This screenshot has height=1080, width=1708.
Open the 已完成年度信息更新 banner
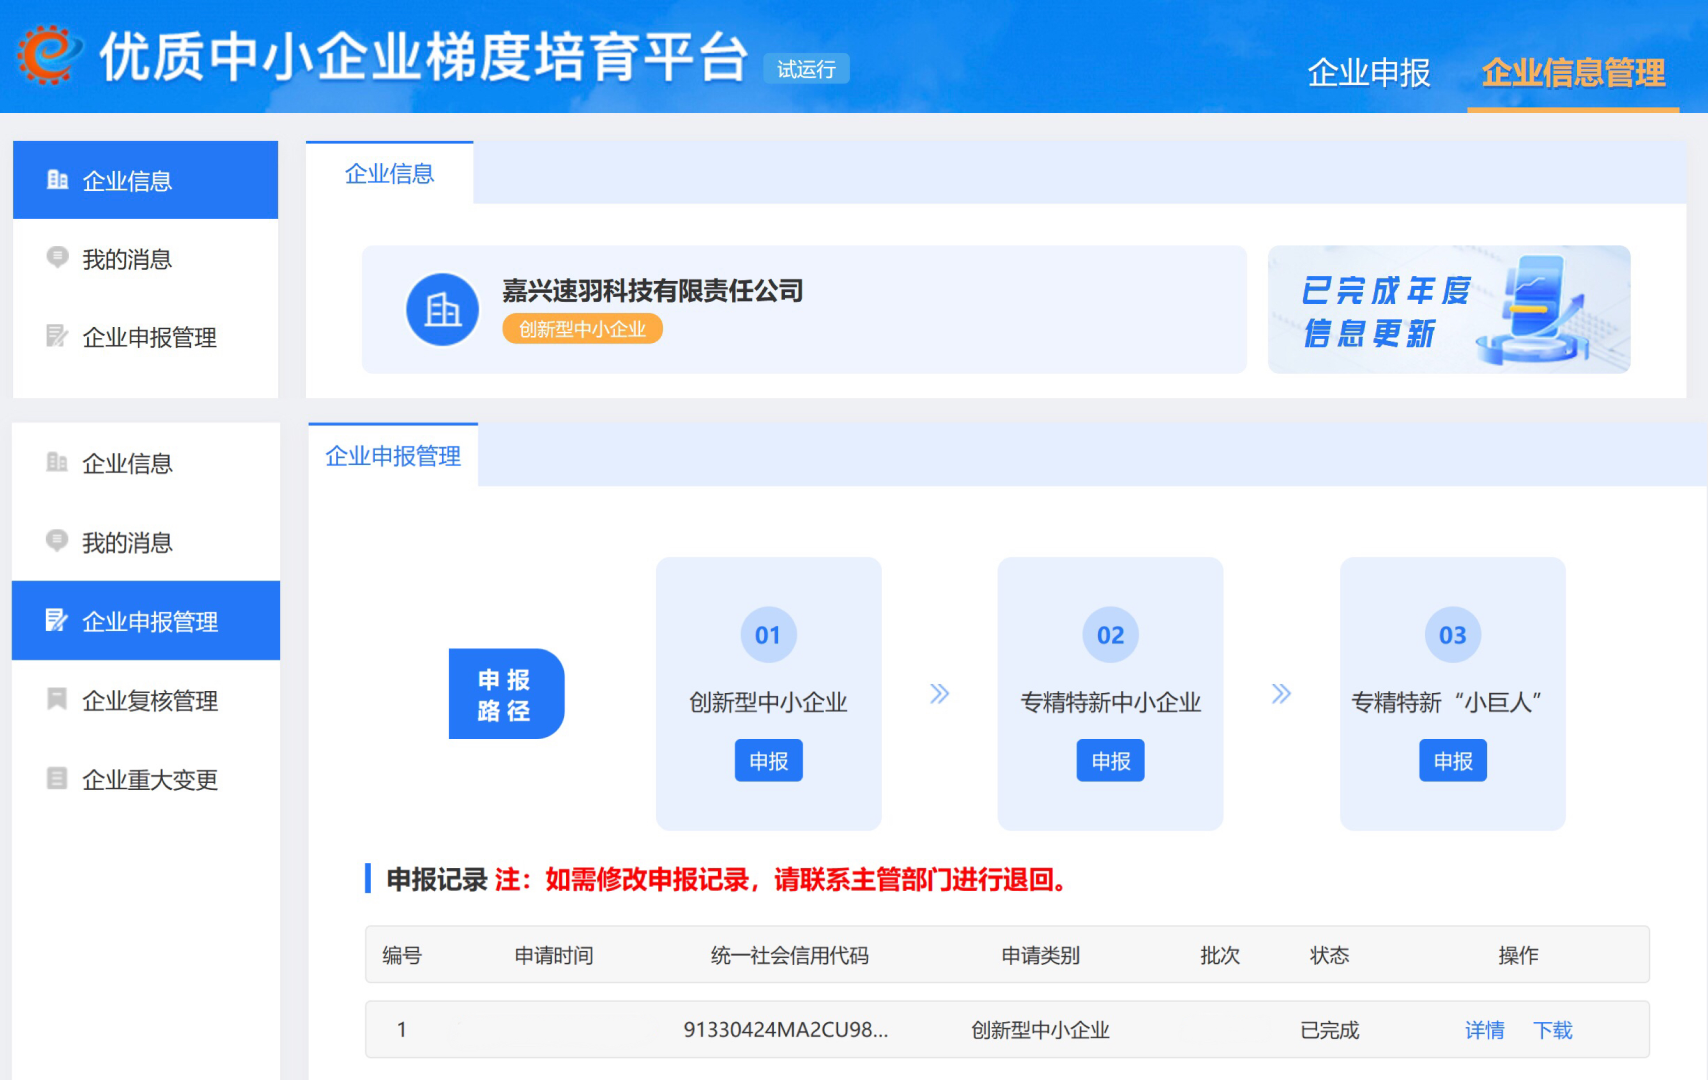(x=1449, y=310)
